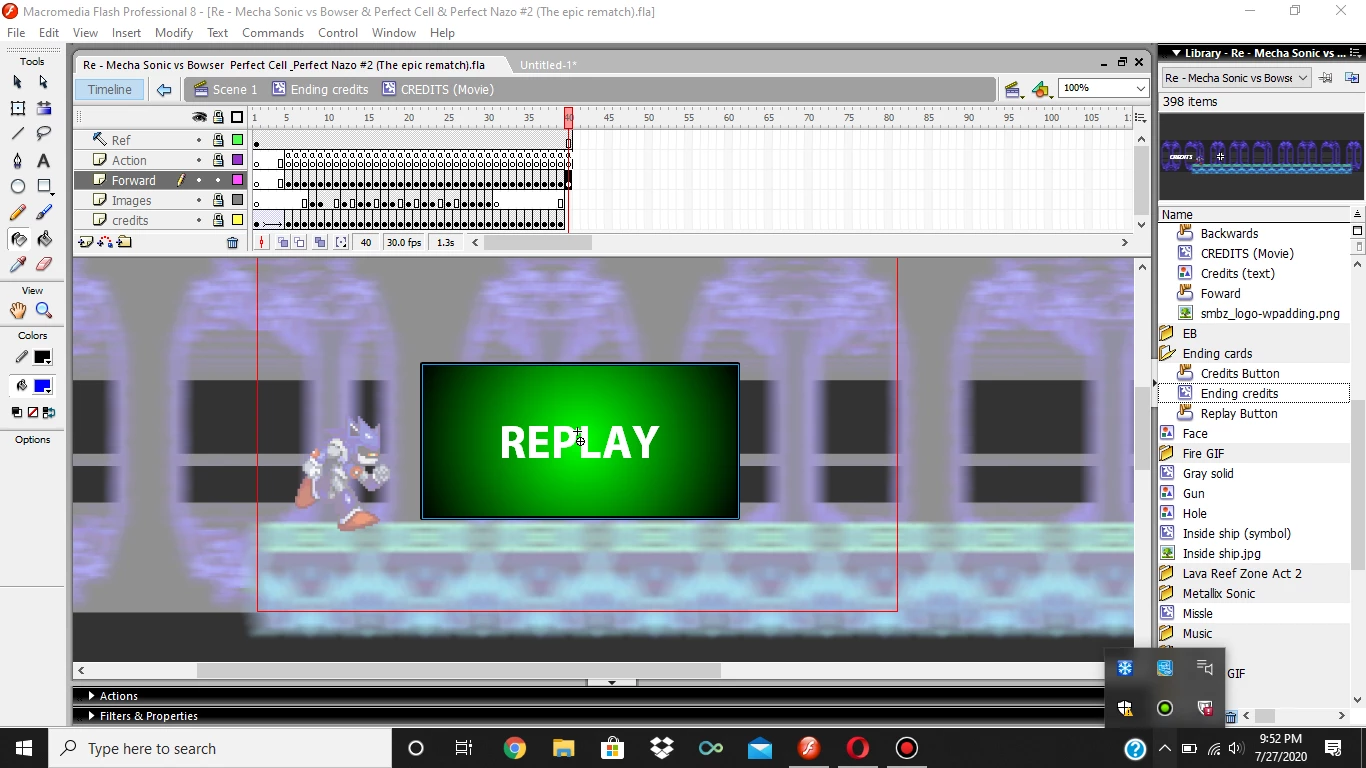Screen dimensions: 1366x768
Task: Open the Edit Symbols dropdown
Action: (1042, 90)
